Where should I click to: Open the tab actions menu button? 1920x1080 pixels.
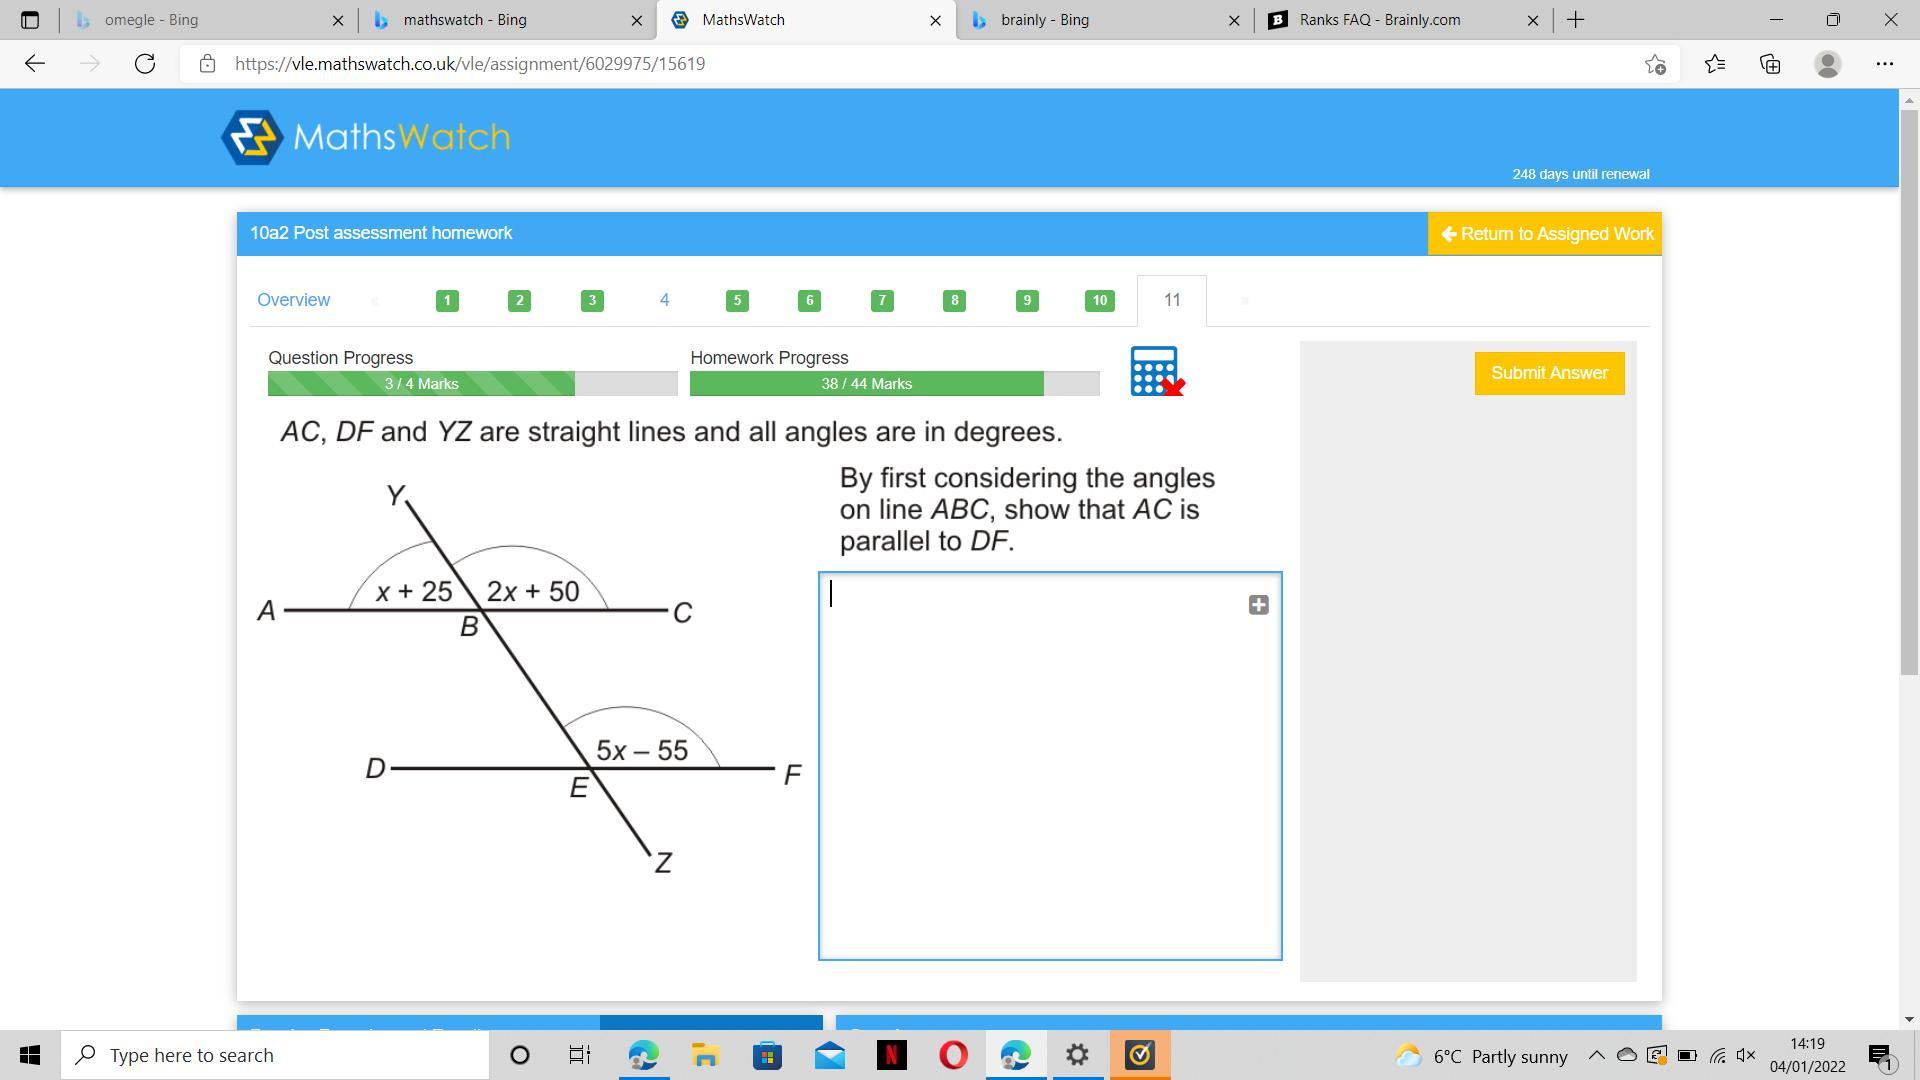tap(29, 20)
